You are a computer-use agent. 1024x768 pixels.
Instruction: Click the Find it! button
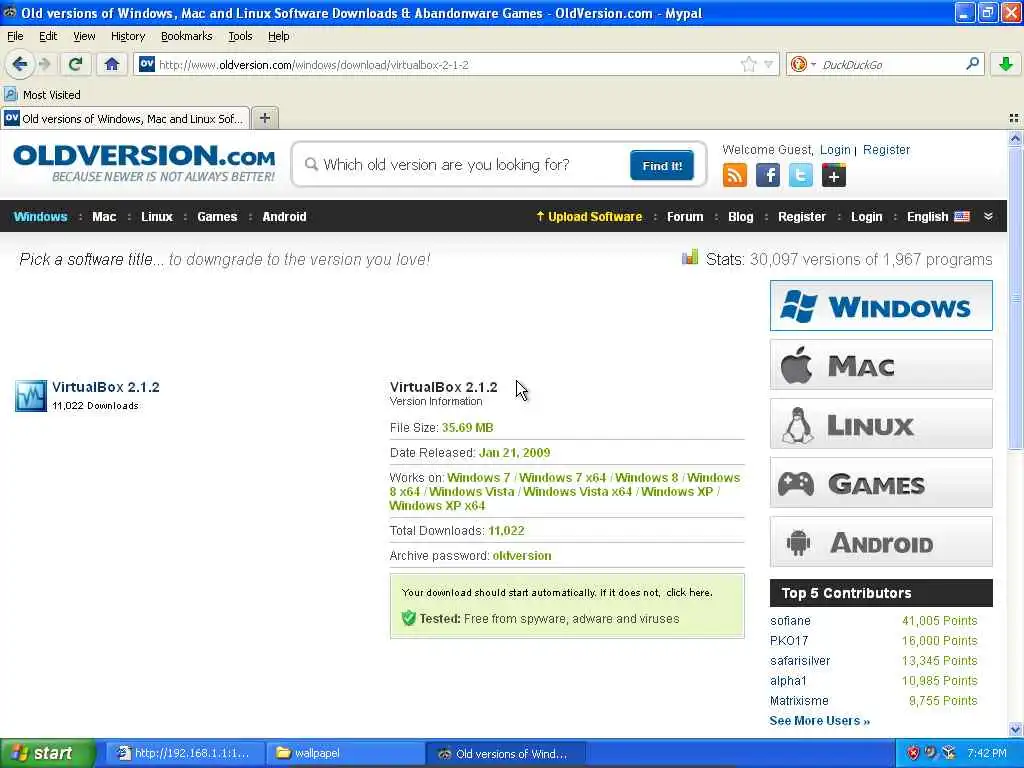click(662, 165)
